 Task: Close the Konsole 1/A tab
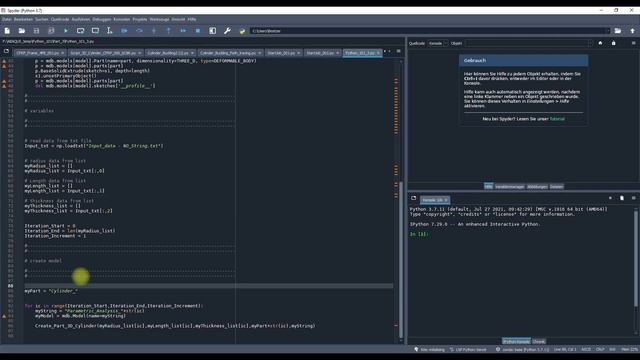click(446, 200)
